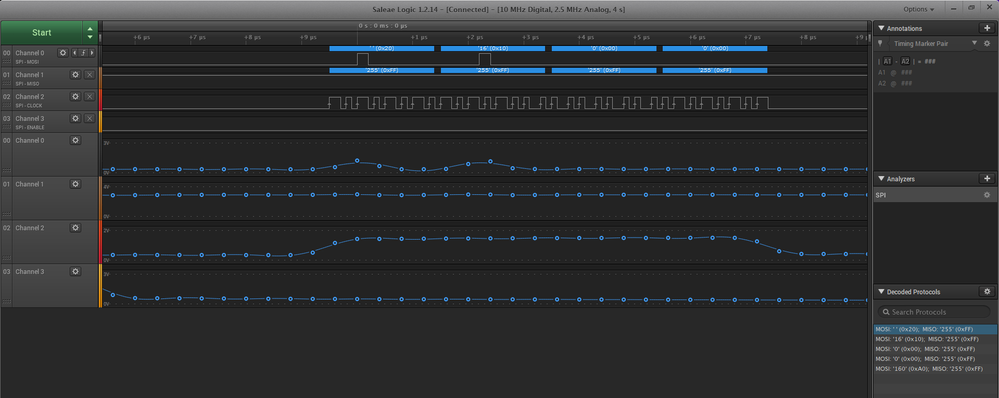Image resolution: width=999 pixels, height=398 pixels.
Task: Open Timing Marker Pair dropdown arrow
Action: point(974,43)
